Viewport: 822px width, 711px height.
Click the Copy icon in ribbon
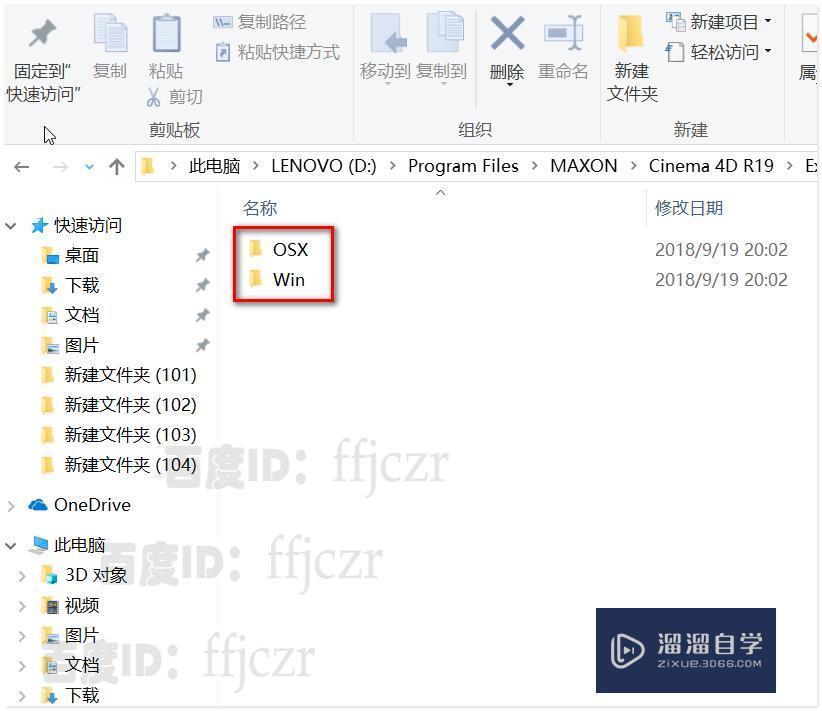pyautogui.click(x=110, y=33)
